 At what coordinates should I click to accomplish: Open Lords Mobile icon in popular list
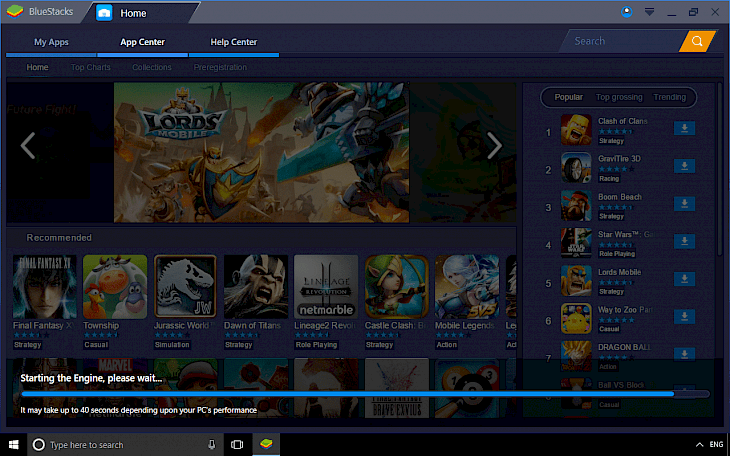click(x=576, y=280)
